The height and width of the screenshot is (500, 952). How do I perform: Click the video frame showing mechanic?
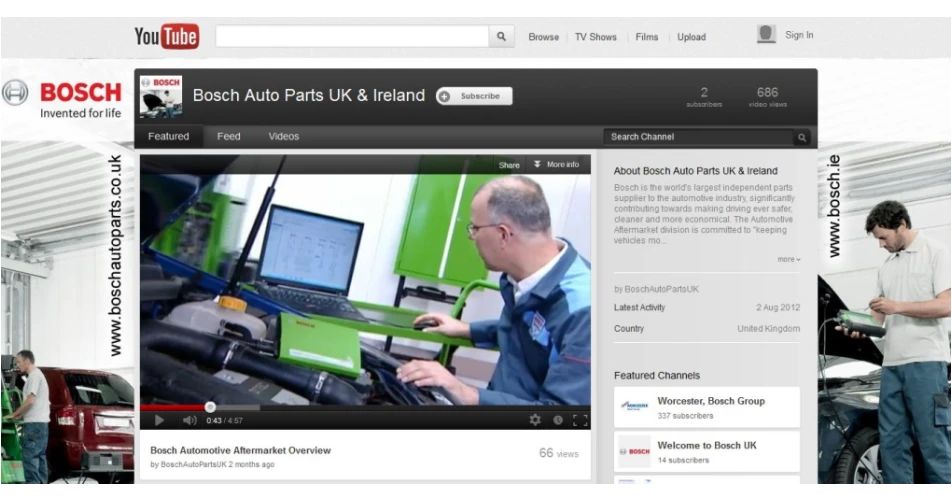click(365, 288)
